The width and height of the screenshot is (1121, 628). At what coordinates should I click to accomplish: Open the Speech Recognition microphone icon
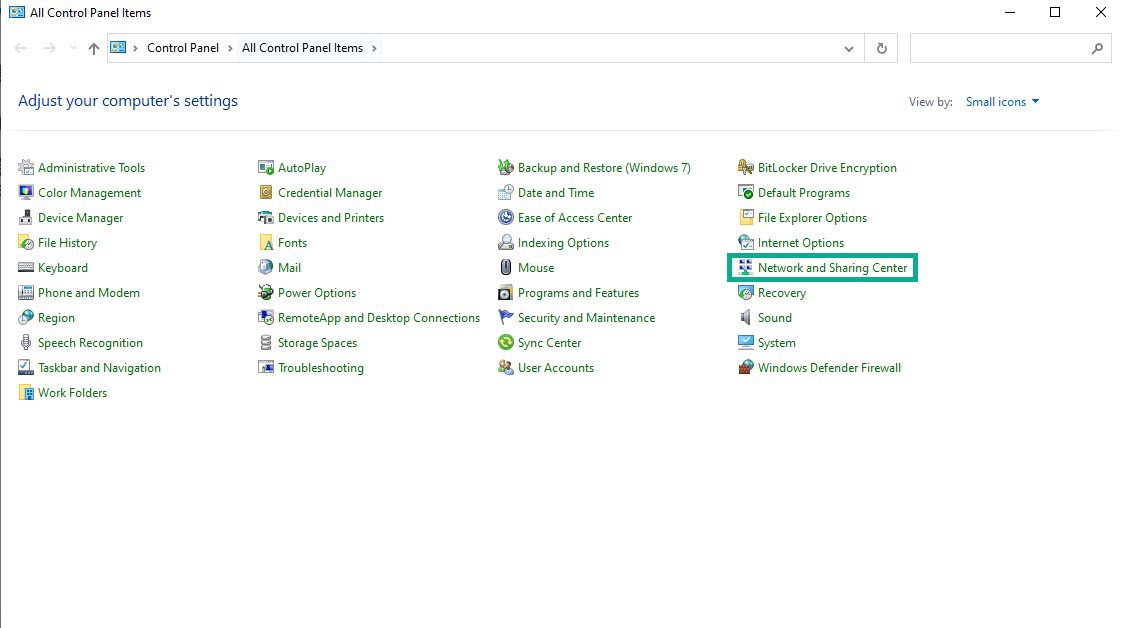(x=26, y=343)
